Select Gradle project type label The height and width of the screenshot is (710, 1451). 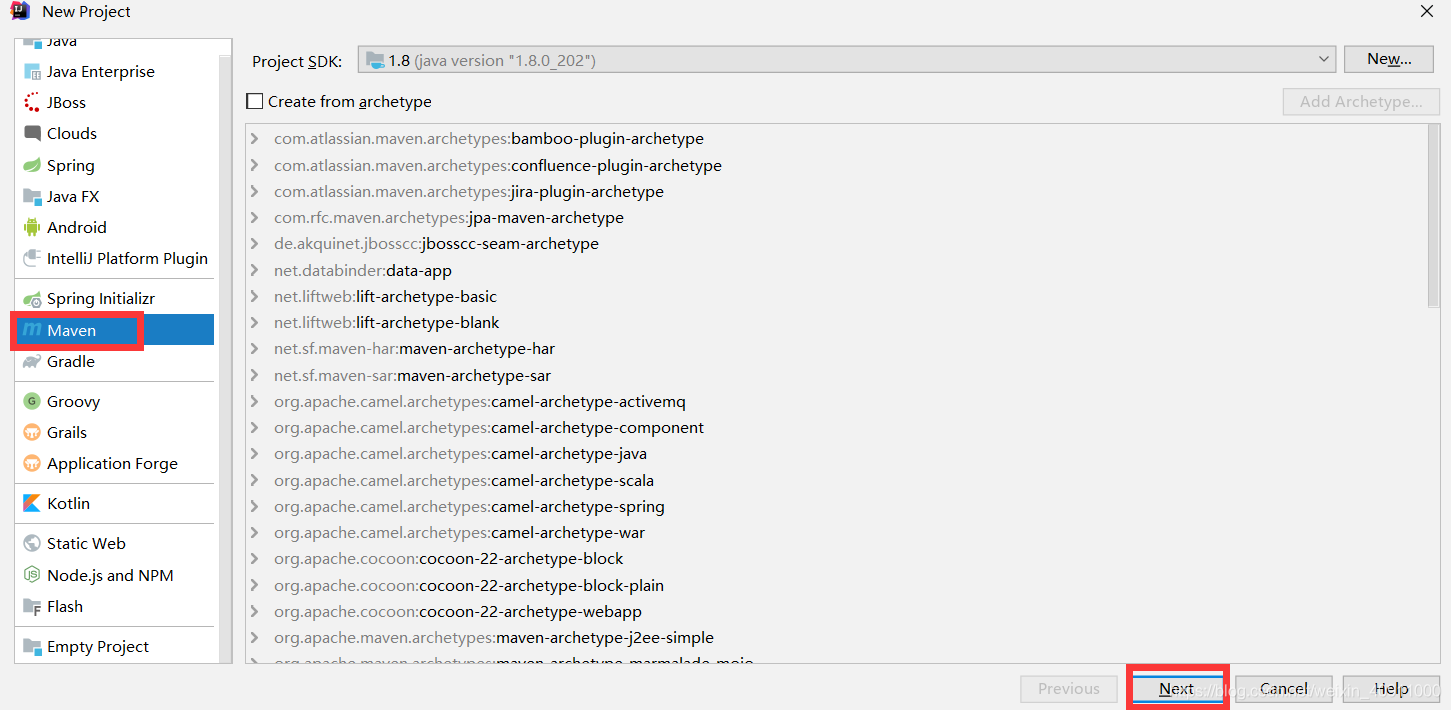click(71, 362)
